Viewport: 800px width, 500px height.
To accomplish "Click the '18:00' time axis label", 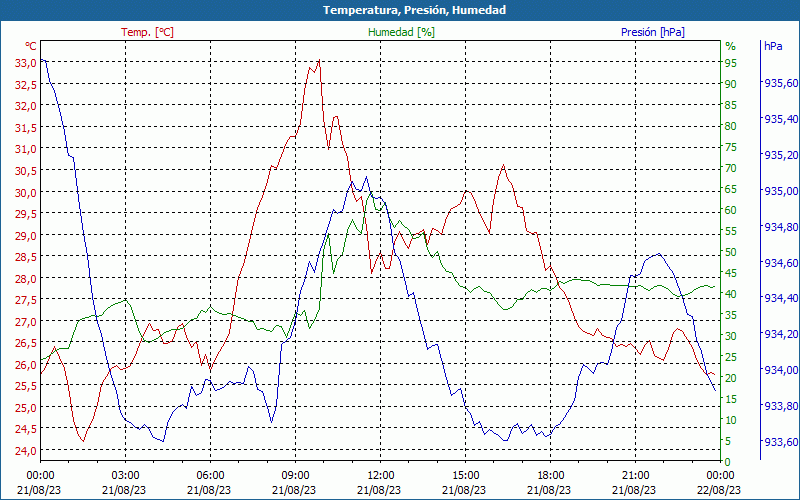I will coord(551,477).
